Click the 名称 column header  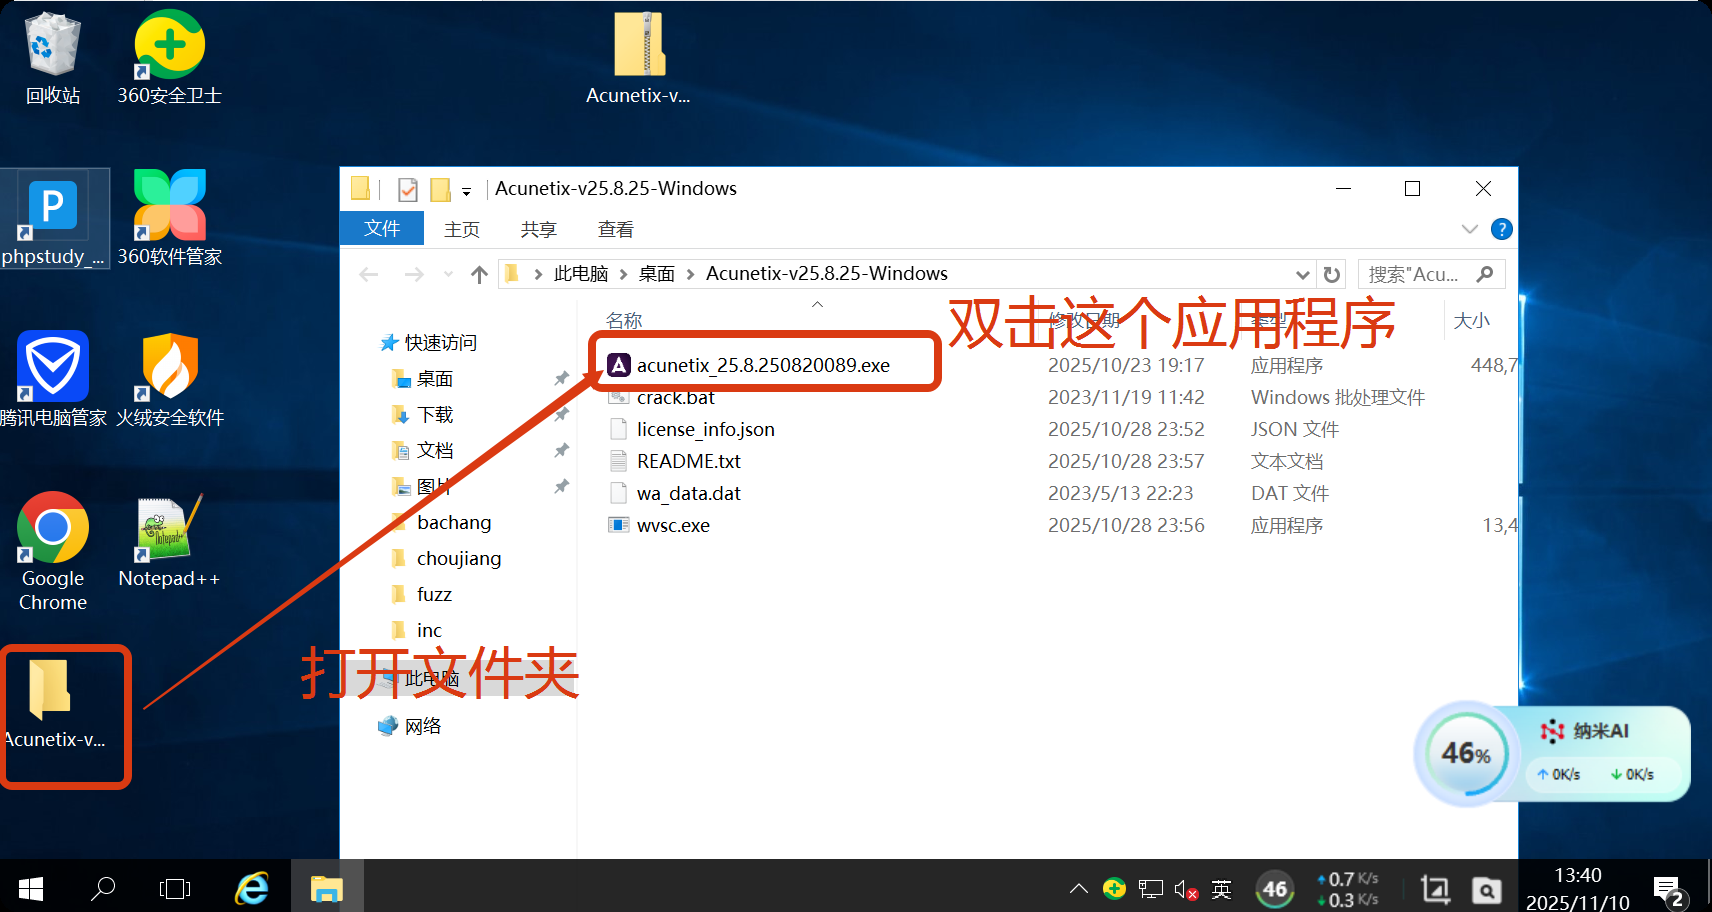pos(624,320)
